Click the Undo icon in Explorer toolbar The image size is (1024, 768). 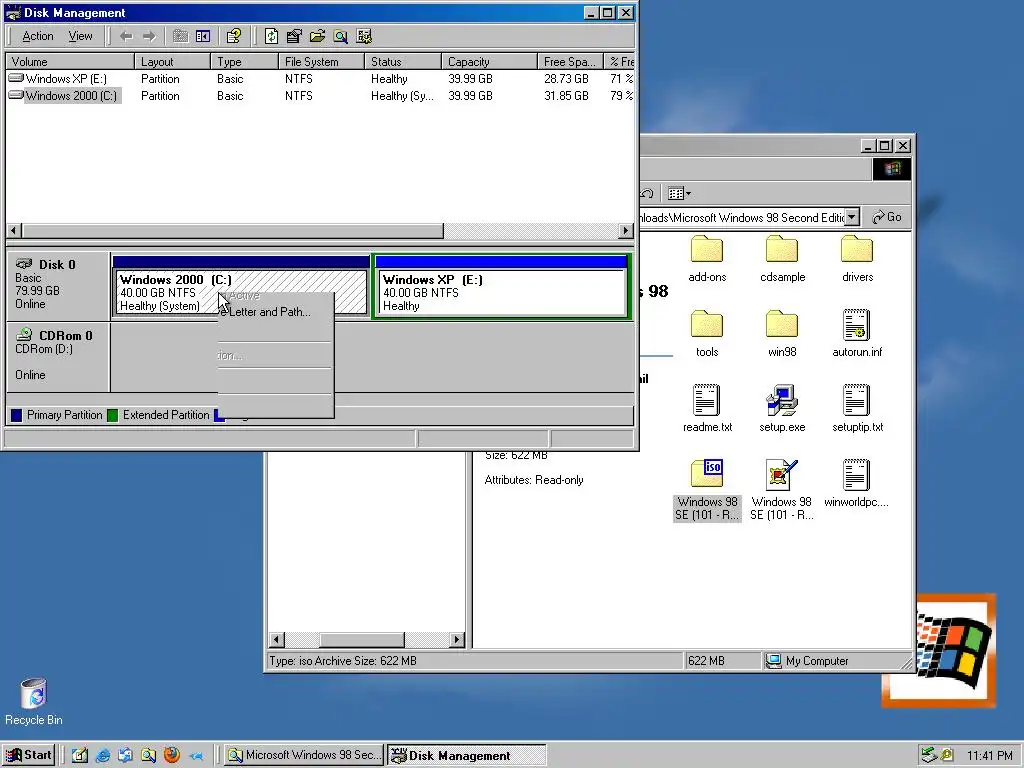[x=647, y=193]
